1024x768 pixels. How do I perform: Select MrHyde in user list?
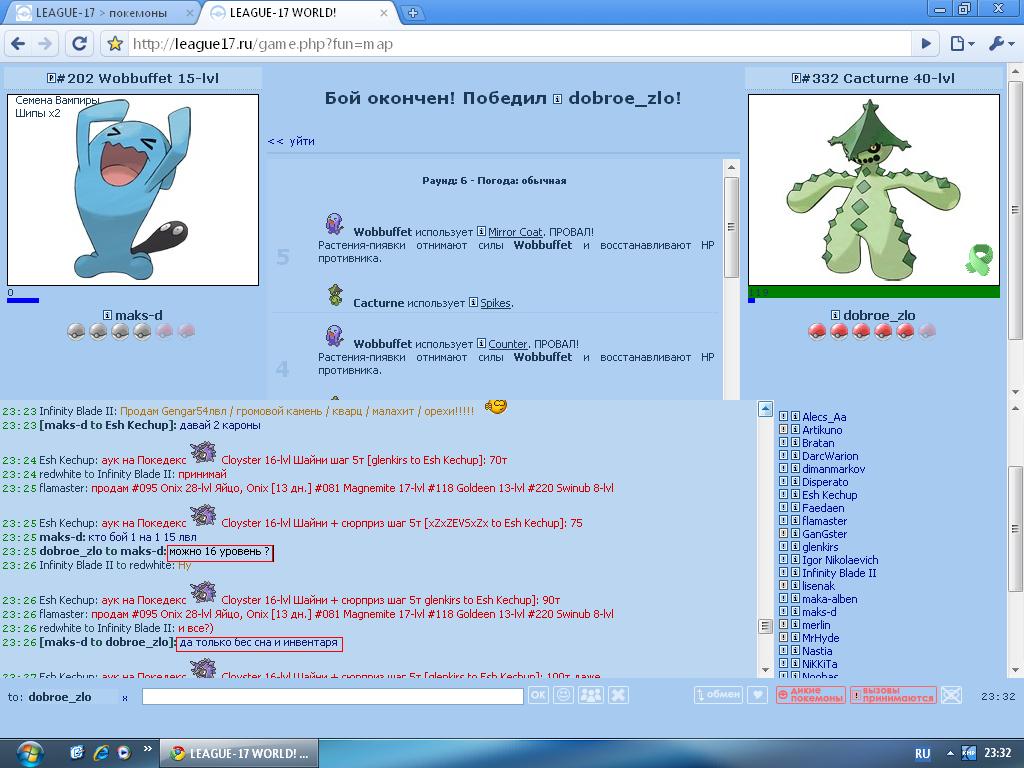(821, 638)
